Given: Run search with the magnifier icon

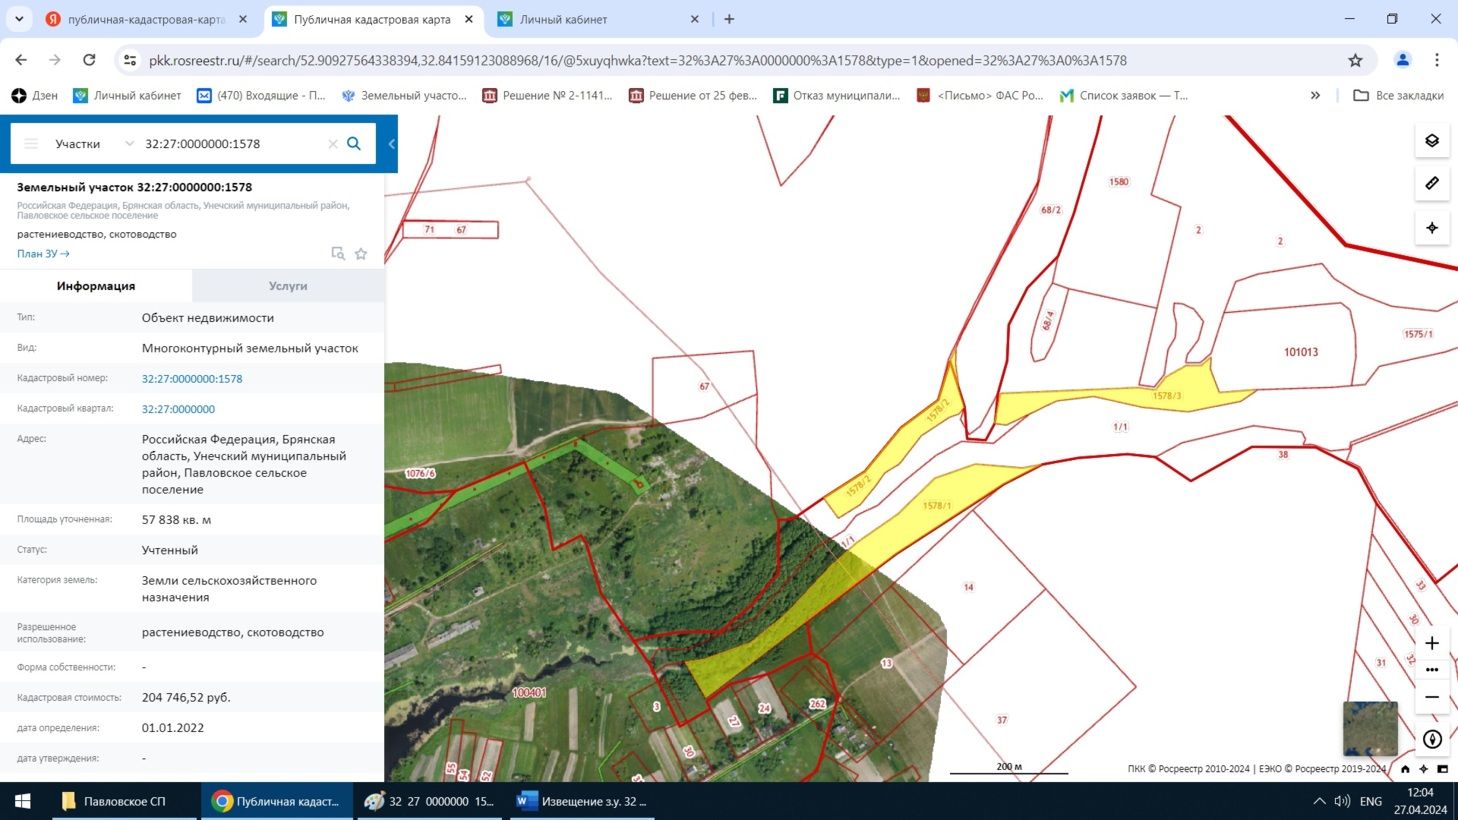Looking at the screenshot, I should tap(354, 144).
